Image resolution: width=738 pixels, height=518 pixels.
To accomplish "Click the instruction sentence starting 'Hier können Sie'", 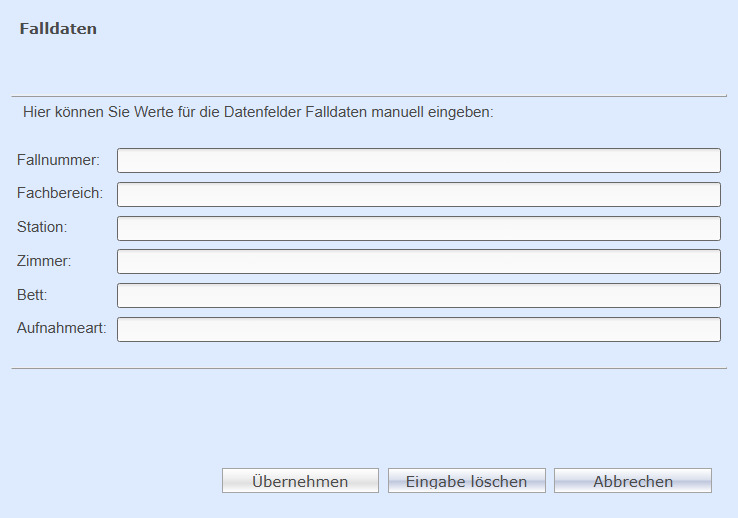I will 258,112.
